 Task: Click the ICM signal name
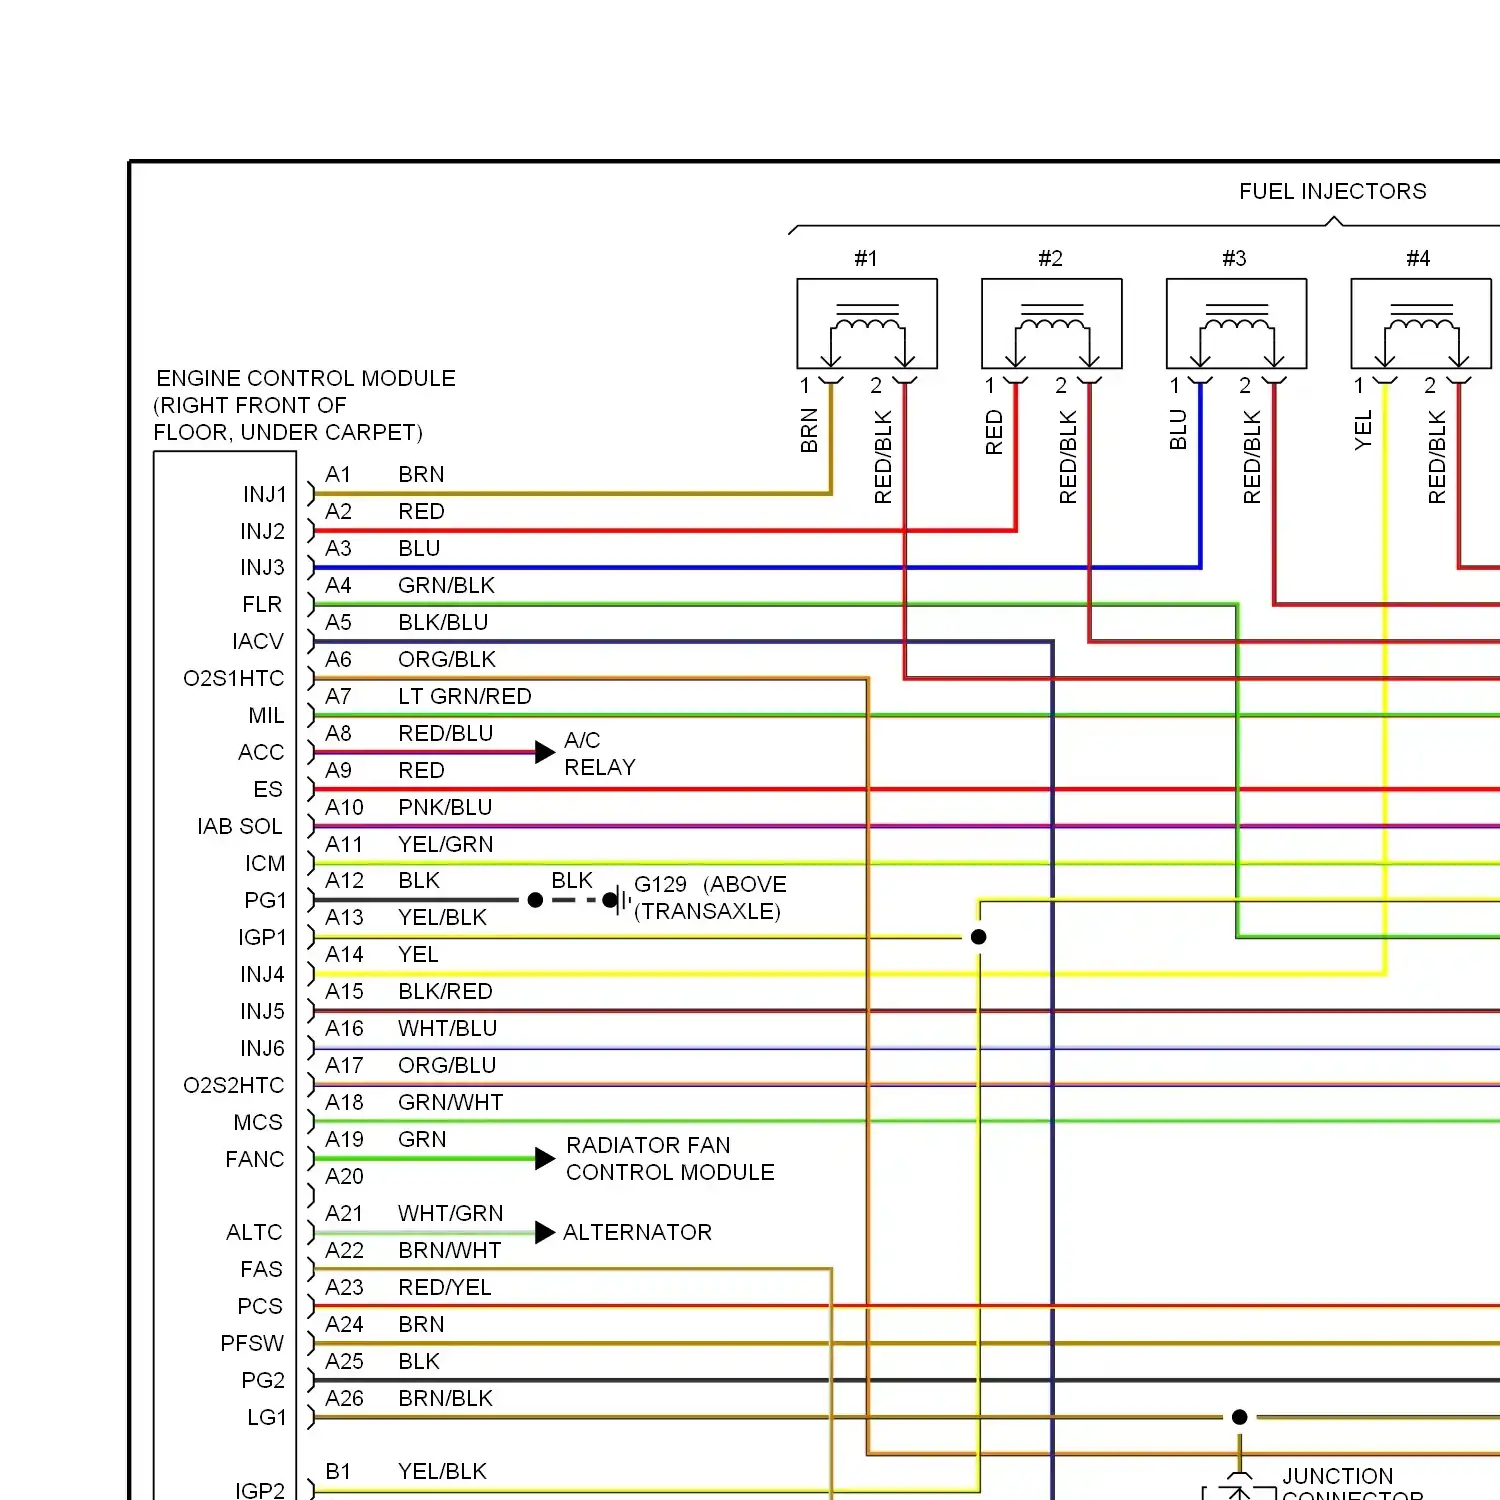click(265, 863)
